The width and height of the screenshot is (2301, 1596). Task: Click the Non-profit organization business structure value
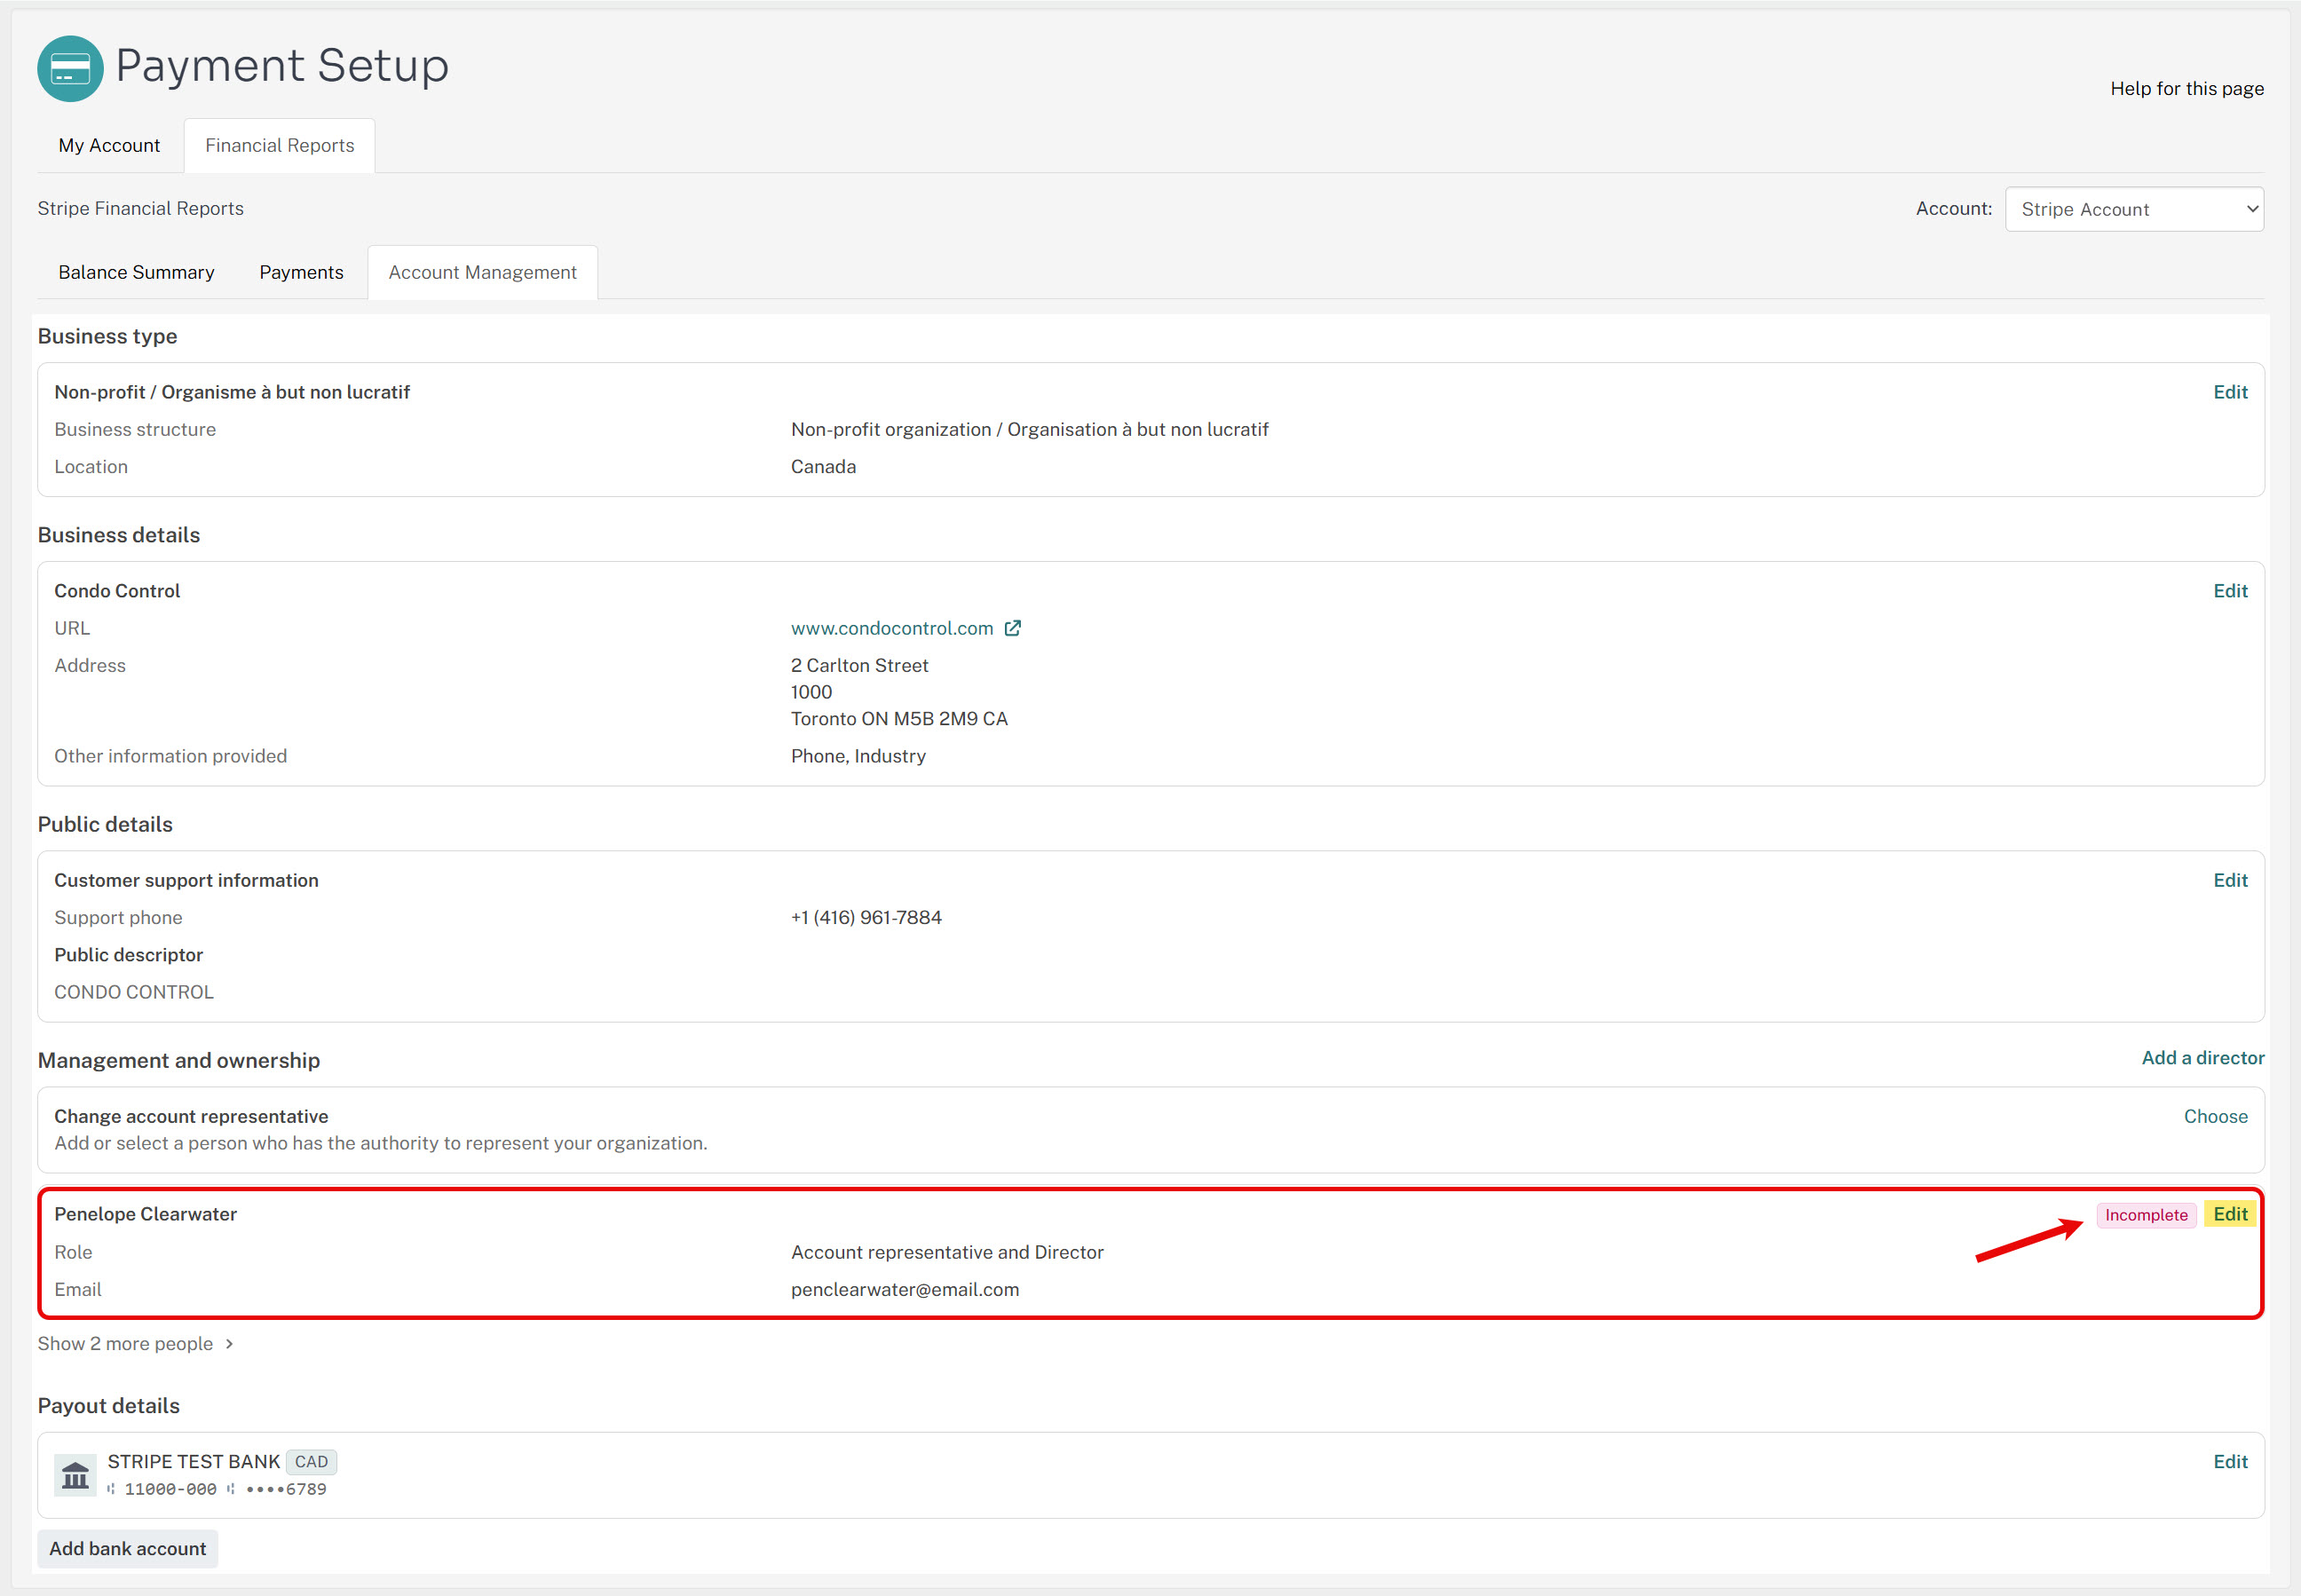pyautogui.click(x=1030, y=429)
